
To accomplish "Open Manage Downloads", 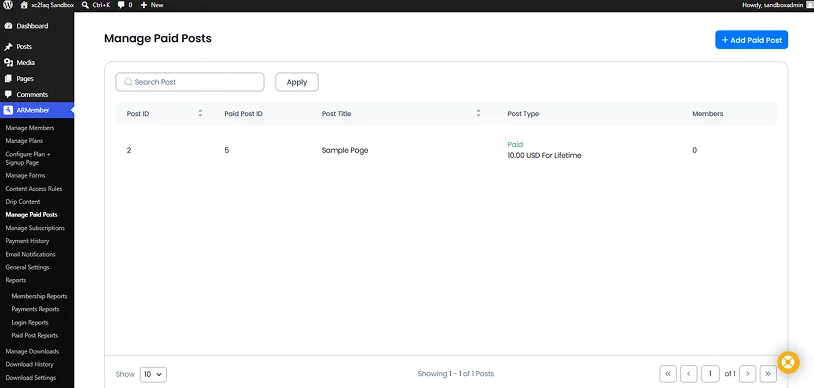I will 32,351.
